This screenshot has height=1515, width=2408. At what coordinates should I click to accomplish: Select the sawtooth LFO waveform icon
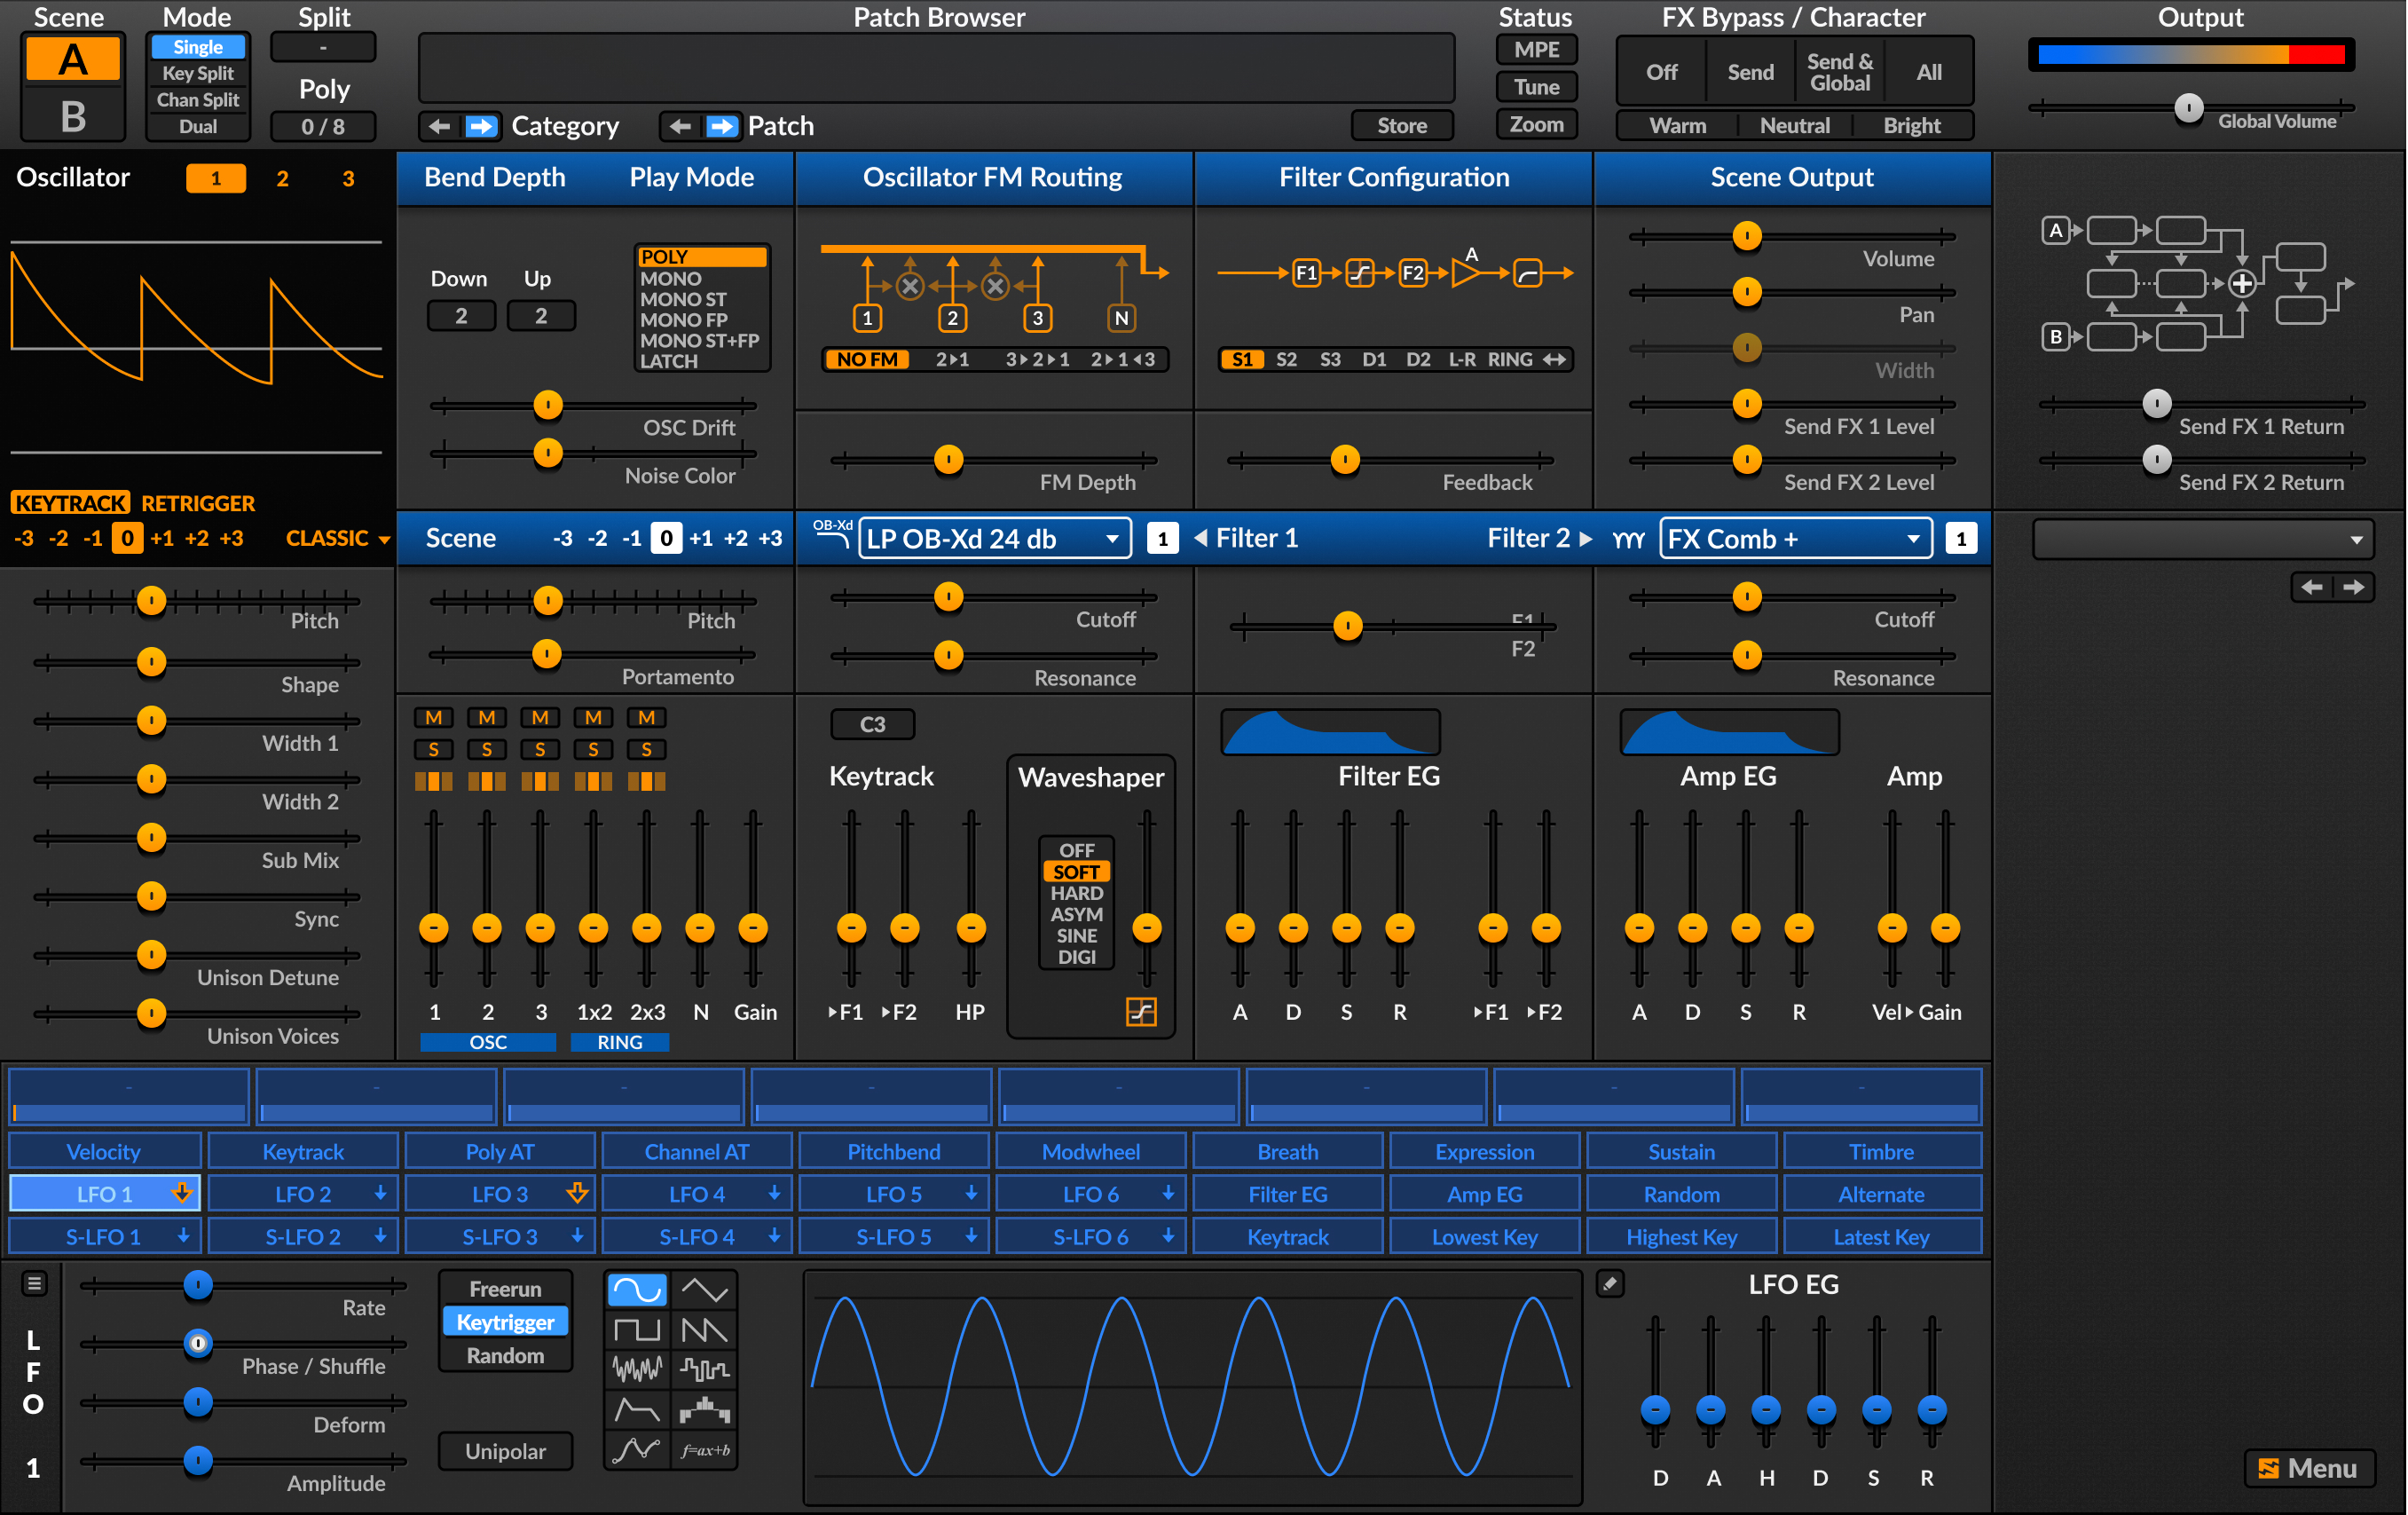pos(704,1330)
